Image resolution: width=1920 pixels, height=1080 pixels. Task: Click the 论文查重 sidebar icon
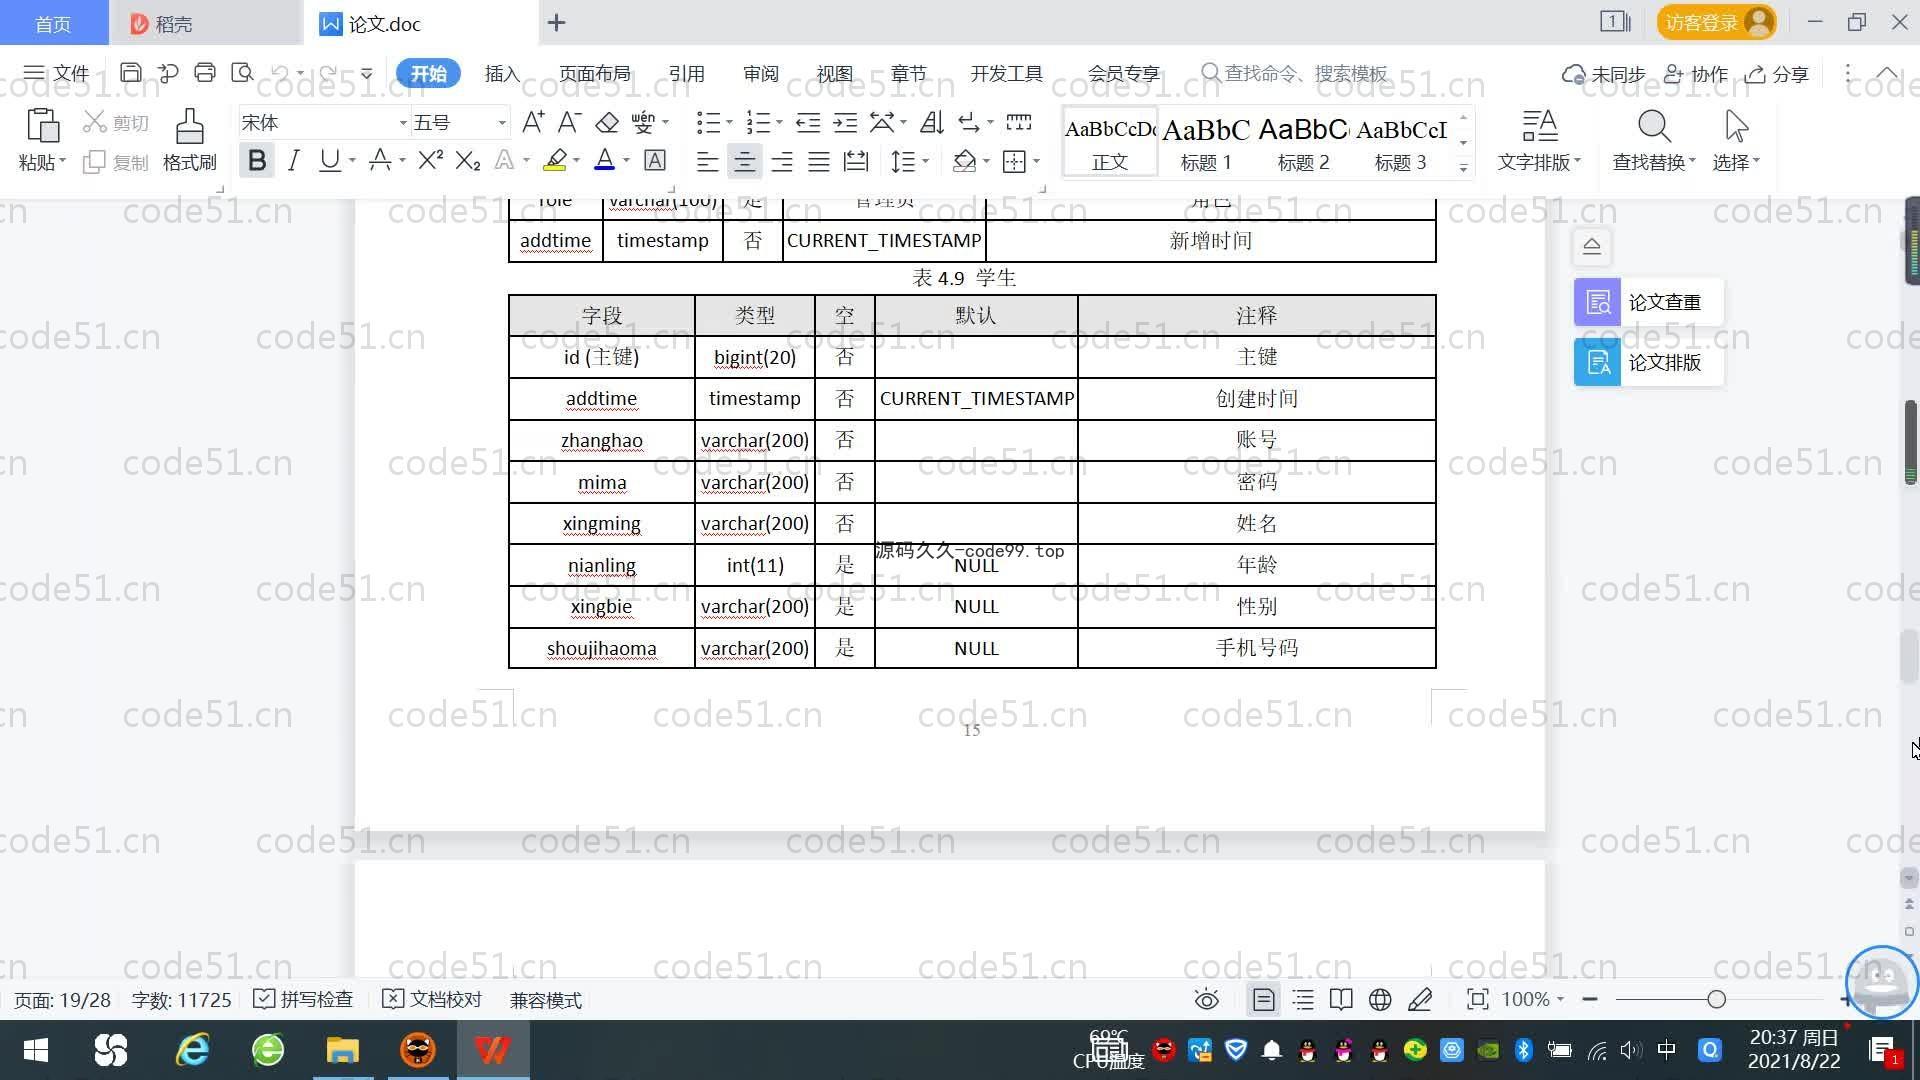(1597, 302)
